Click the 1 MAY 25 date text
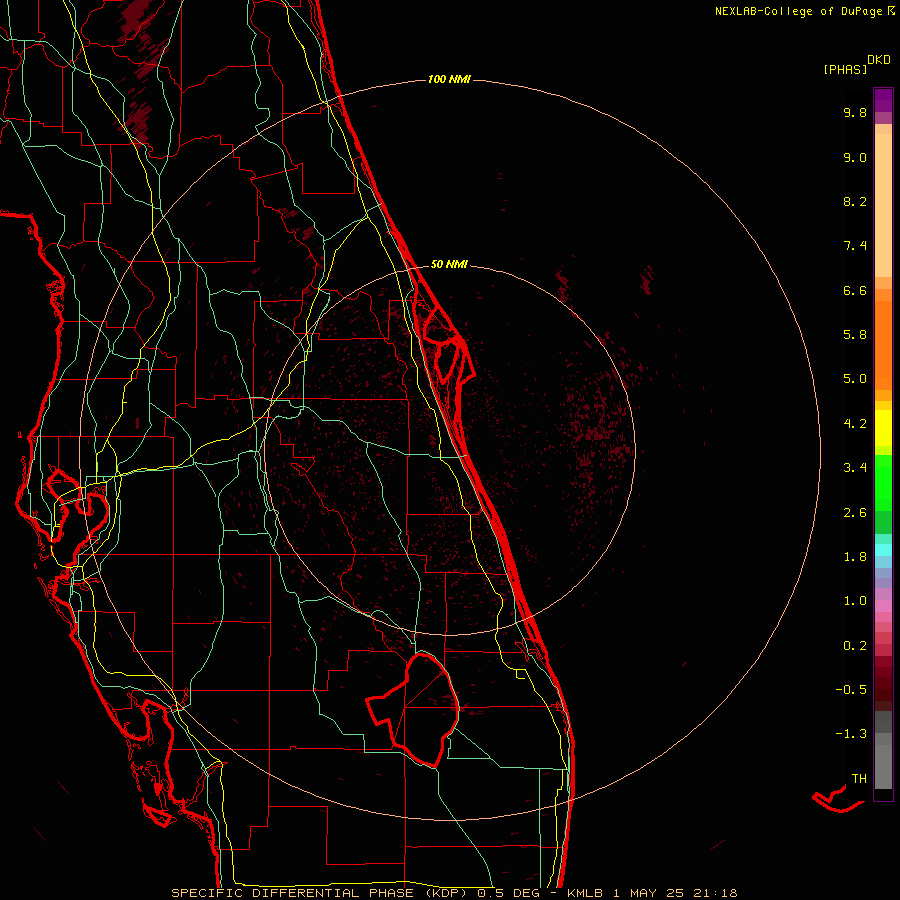This screenshot has height=900, width=900. (648, 893)
